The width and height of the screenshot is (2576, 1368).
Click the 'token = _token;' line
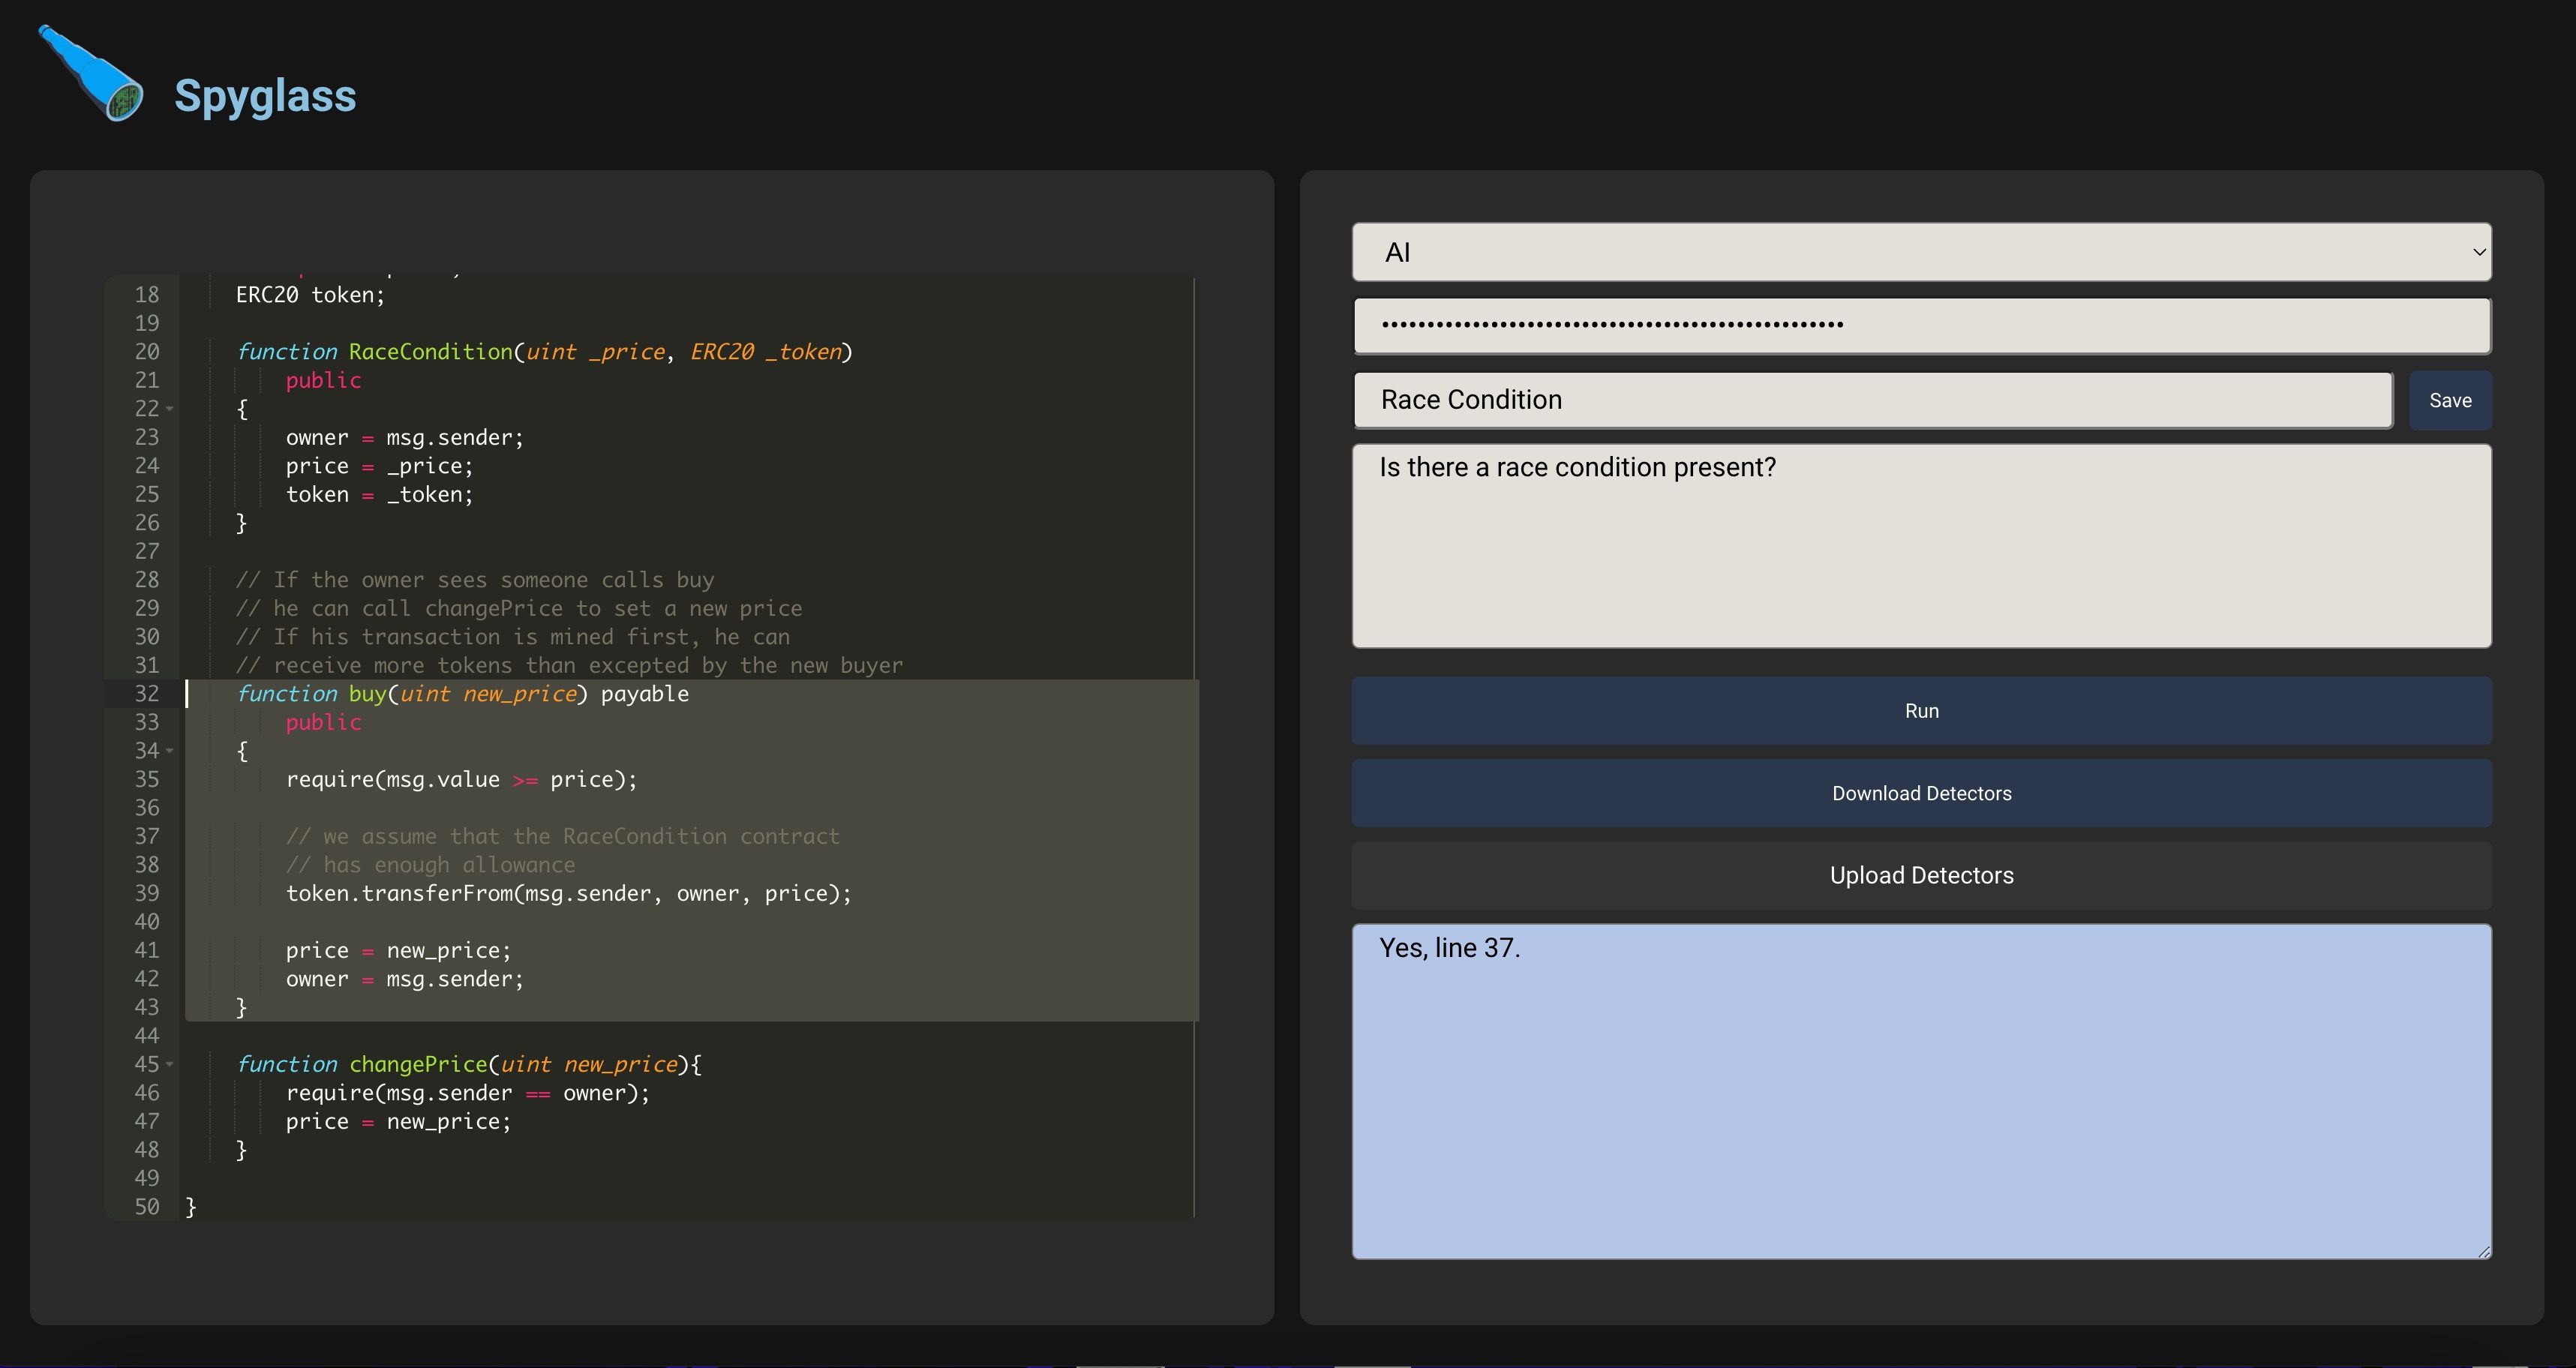click(x=379, y=495)
